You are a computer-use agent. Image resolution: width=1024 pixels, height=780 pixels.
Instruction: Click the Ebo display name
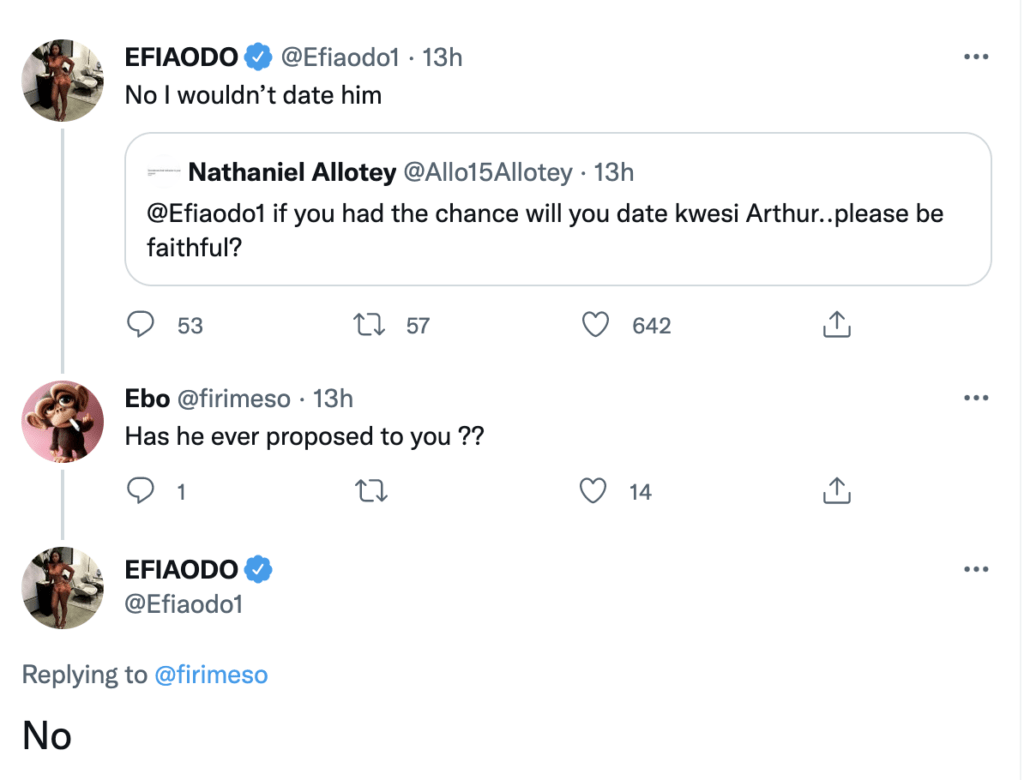tap(147, 399)
